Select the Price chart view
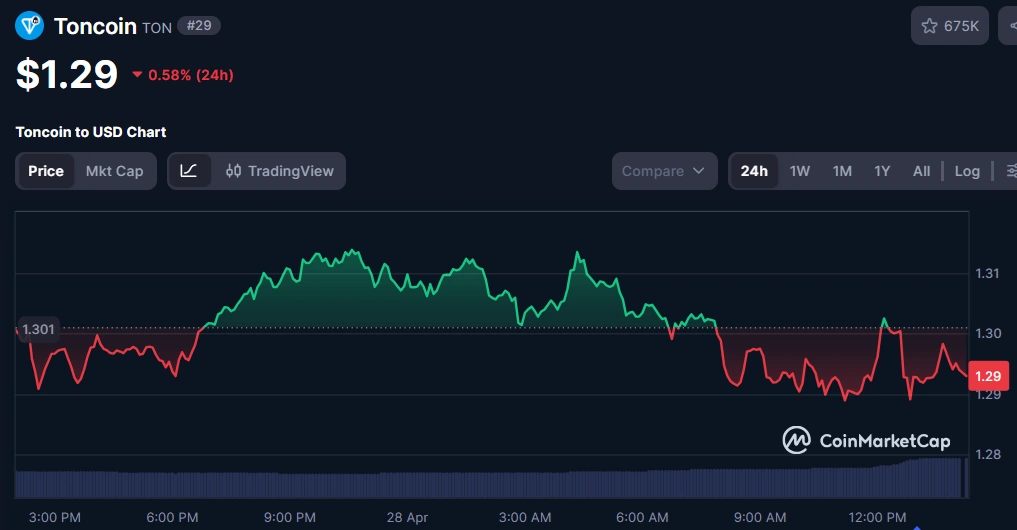This screenshot has height=530, width=1017. point(46,171)
